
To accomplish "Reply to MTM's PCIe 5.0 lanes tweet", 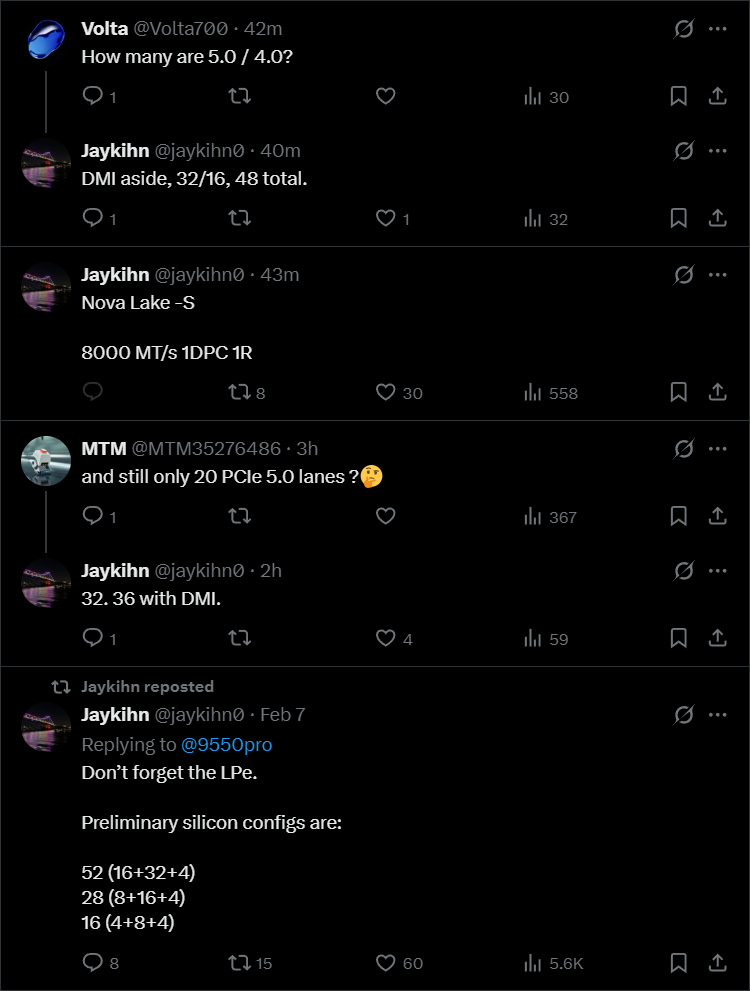I will [93, 517].
